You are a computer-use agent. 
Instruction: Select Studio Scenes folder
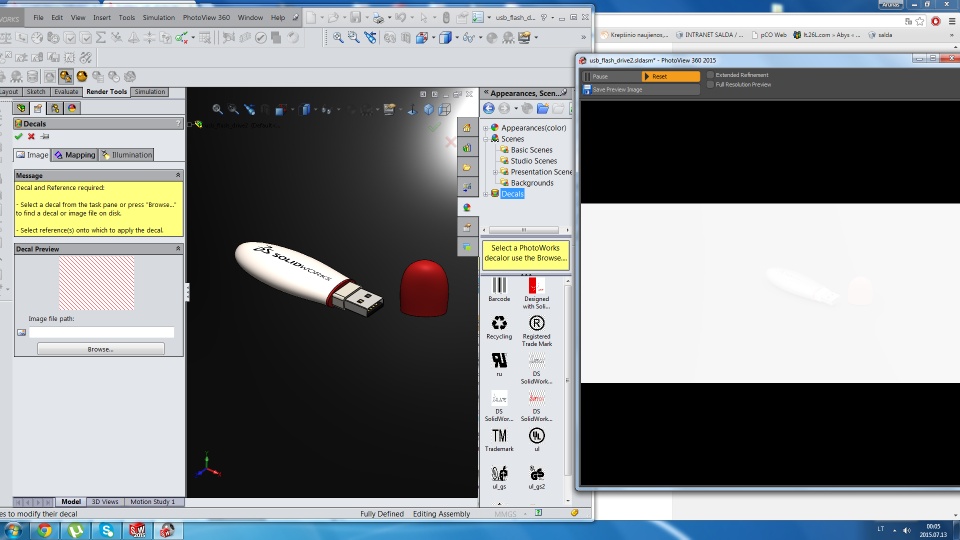pos(533,161)
